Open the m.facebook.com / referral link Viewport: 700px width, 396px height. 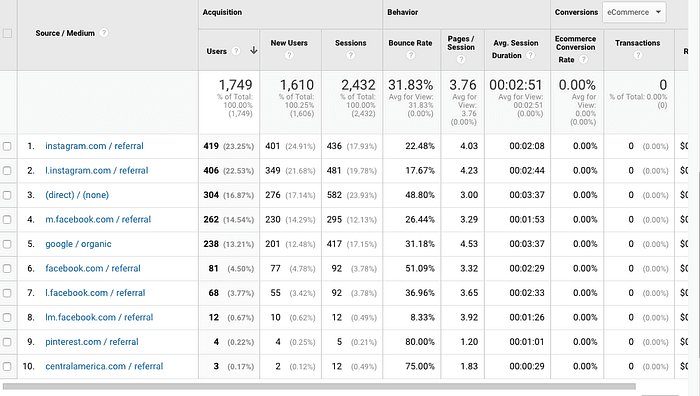pos(98,220)
